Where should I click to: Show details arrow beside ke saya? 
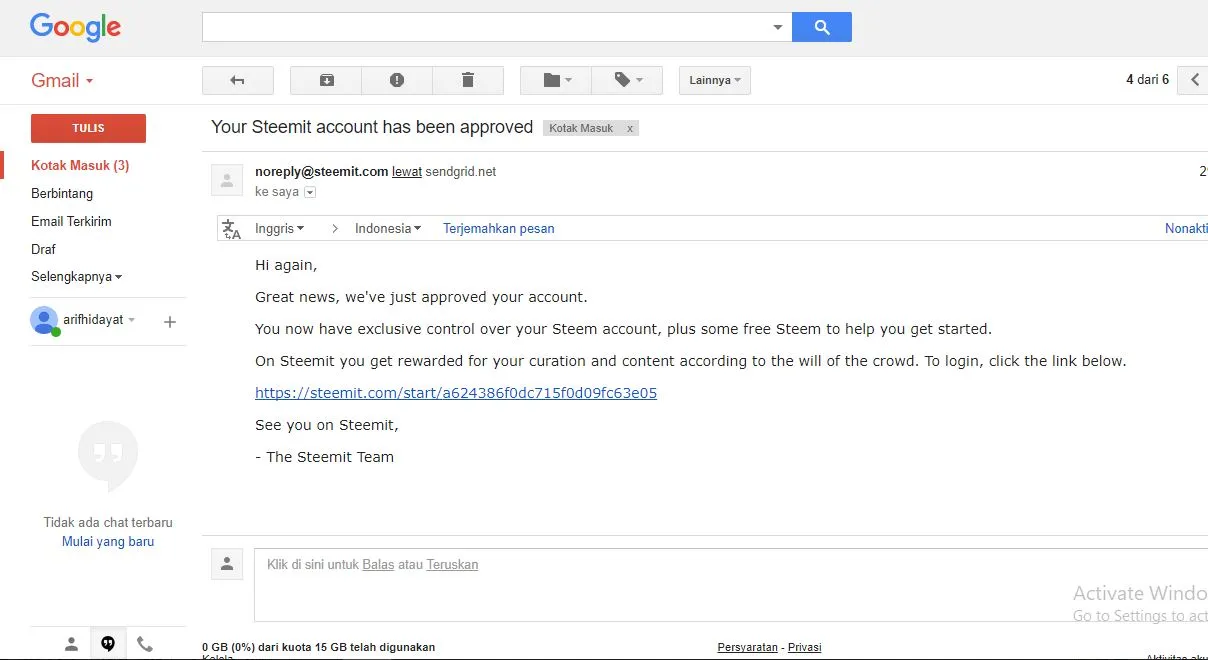pos(310,192)
